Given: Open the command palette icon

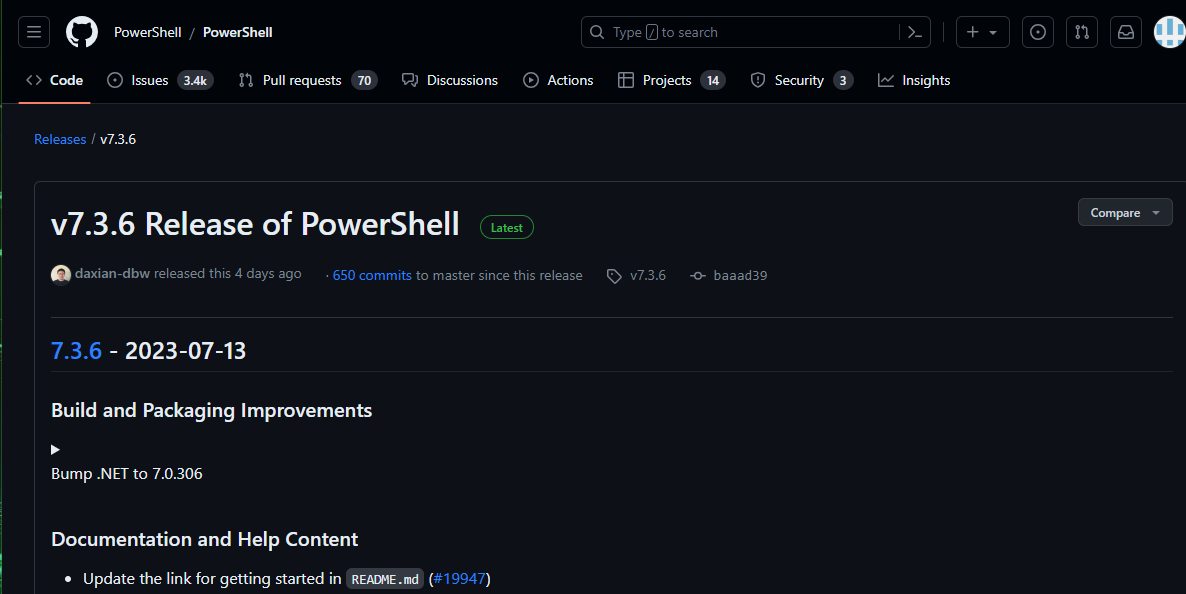Looking at the screenshot, I should [914, 32].
